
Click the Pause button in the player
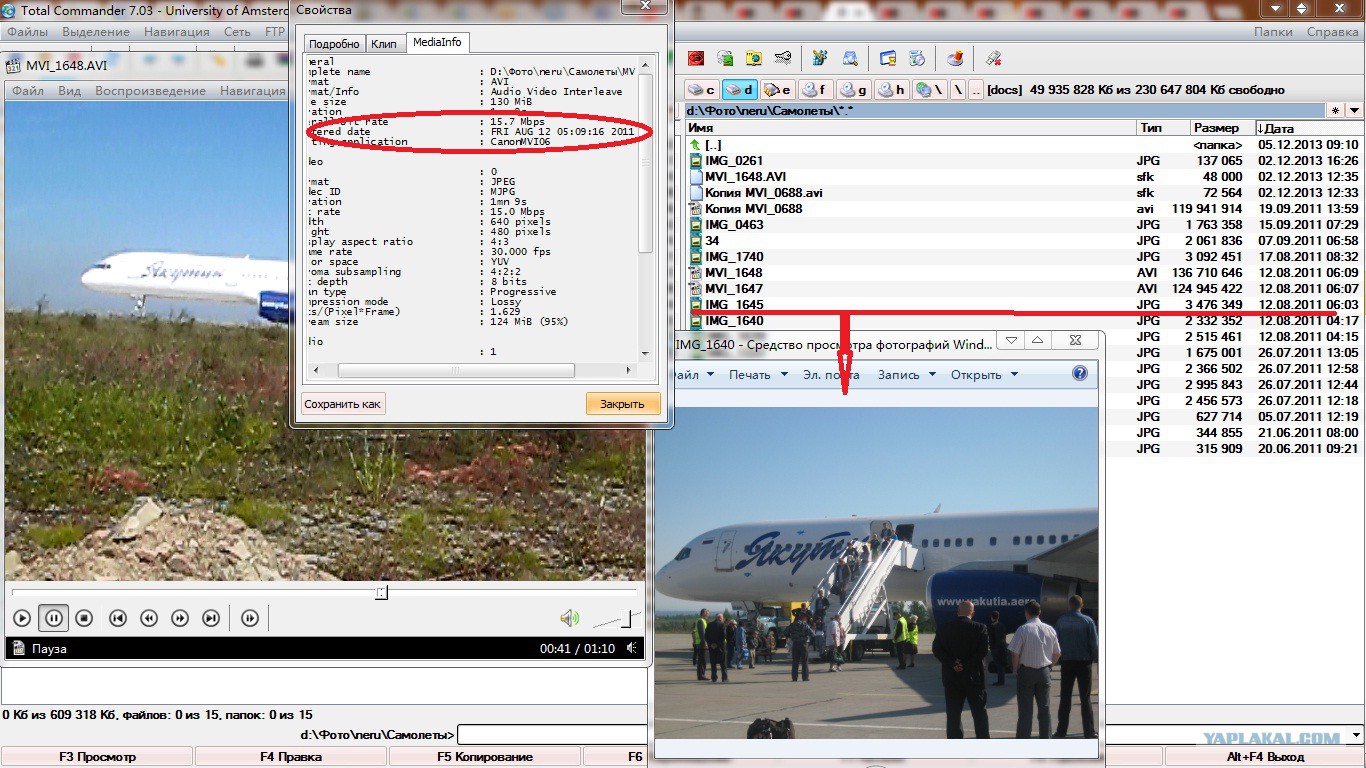[54, 618]
